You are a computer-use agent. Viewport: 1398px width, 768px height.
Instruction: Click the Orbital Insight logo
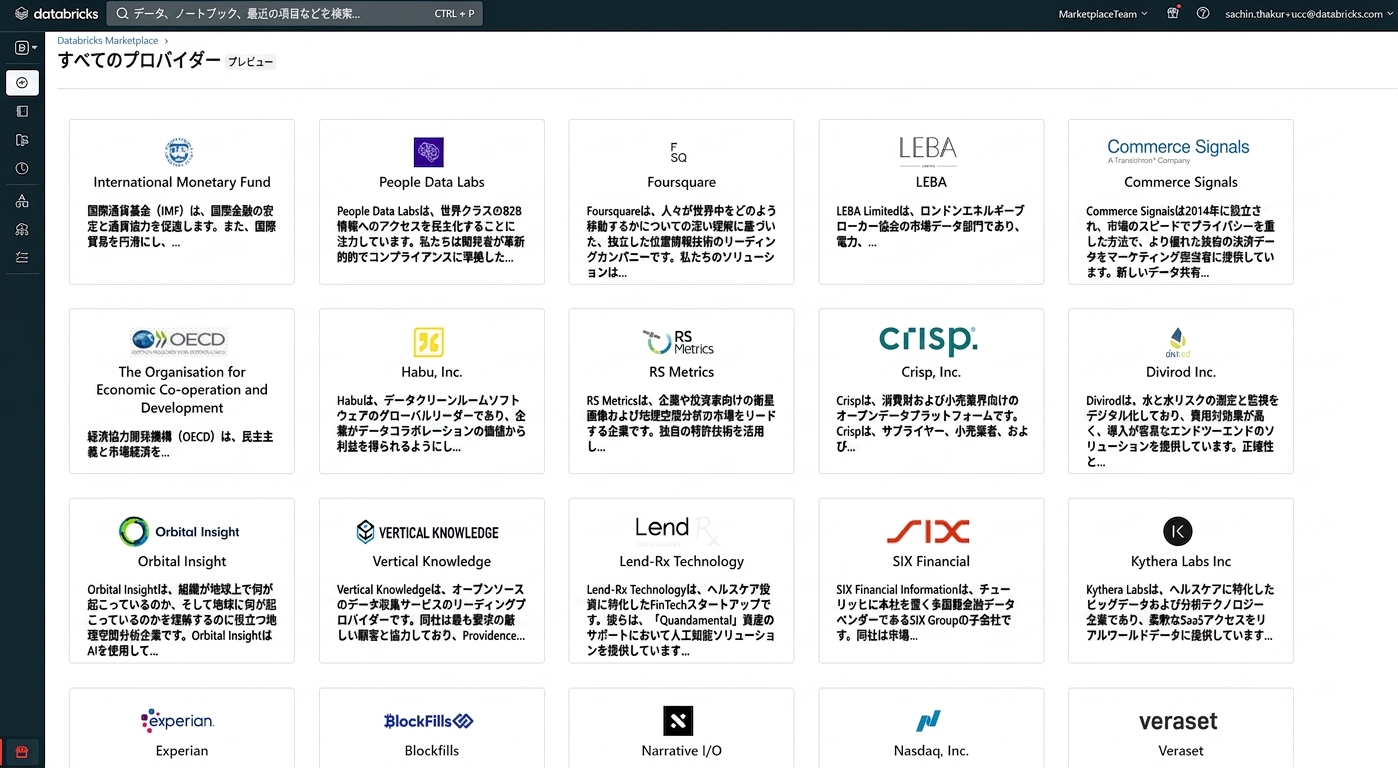click(x=179, y=532)
